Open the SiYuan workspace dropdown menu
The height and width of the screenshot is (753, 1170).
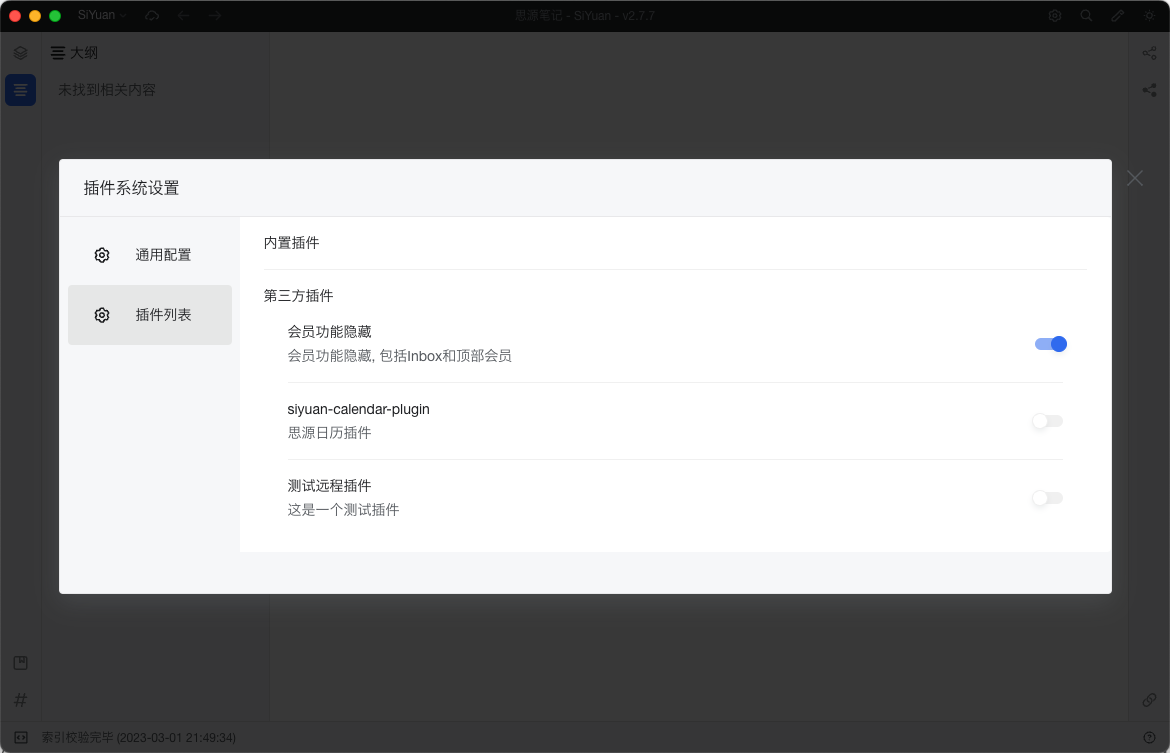coord(102,16)
